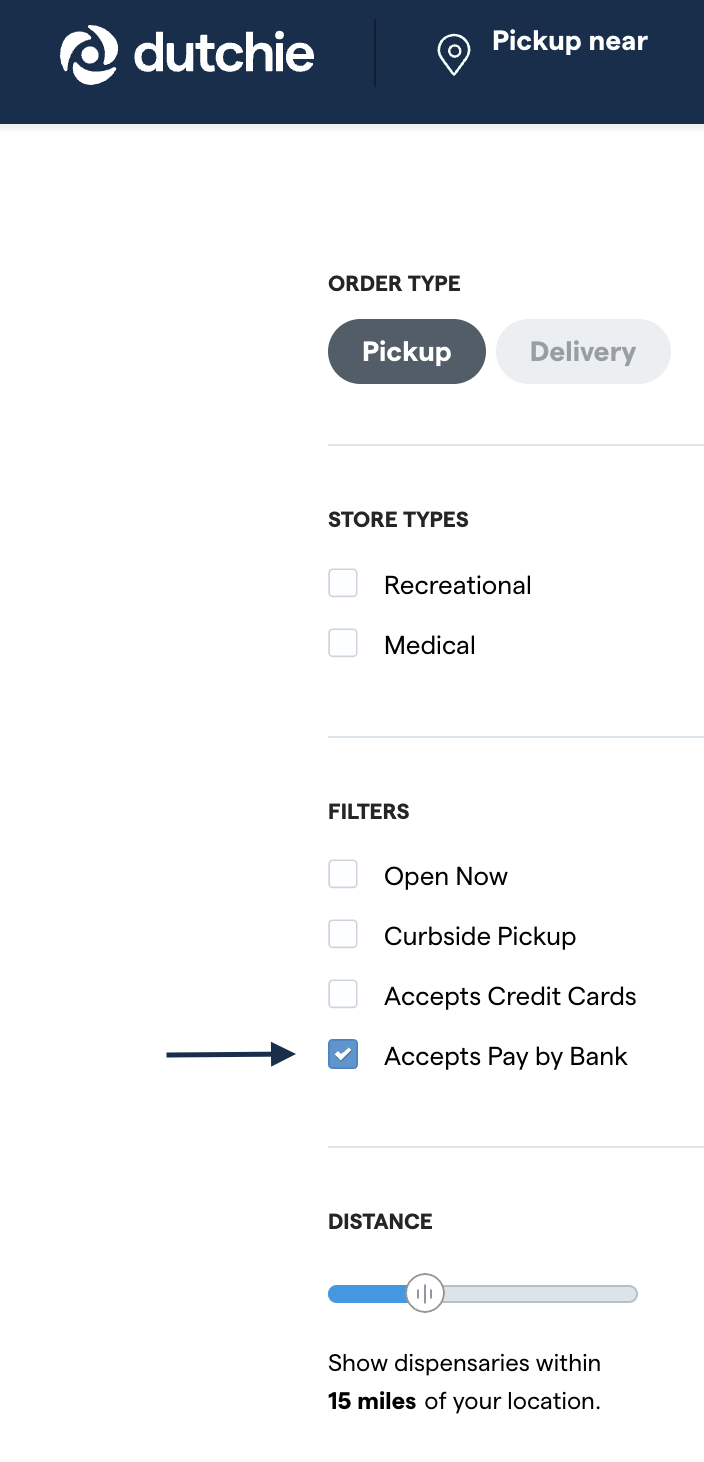Click the Accepts Pay by Bank label text

point(505,1055)
